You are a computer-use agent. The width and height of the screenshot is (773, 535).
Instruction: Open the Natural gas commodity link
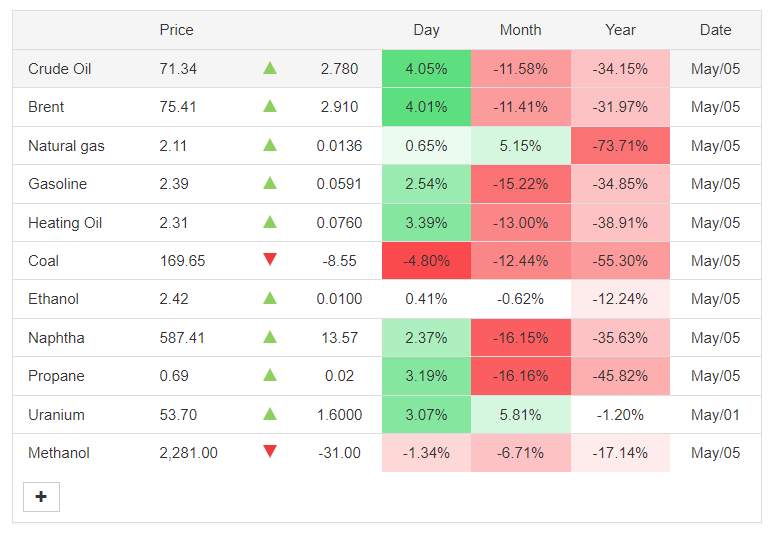click(x=66, y=146)
